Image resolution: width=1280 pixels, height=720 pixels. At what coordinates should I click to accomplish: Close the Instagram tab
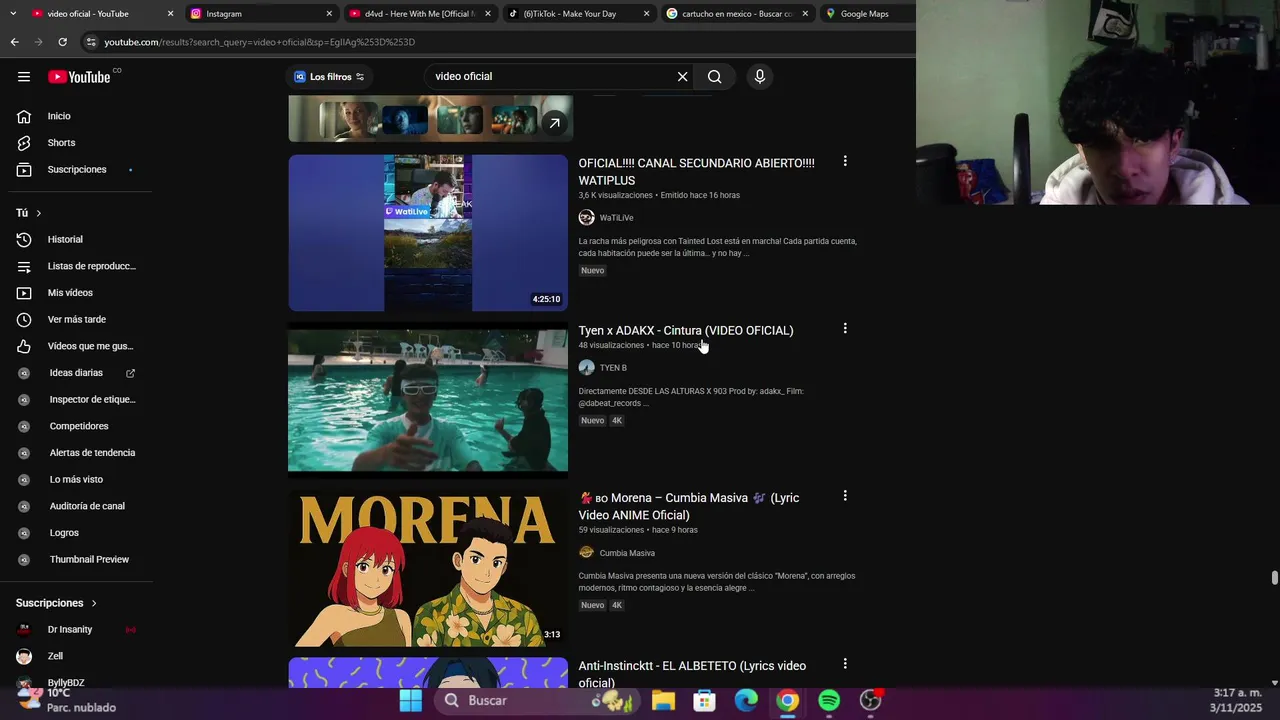[x=329, y=14]
